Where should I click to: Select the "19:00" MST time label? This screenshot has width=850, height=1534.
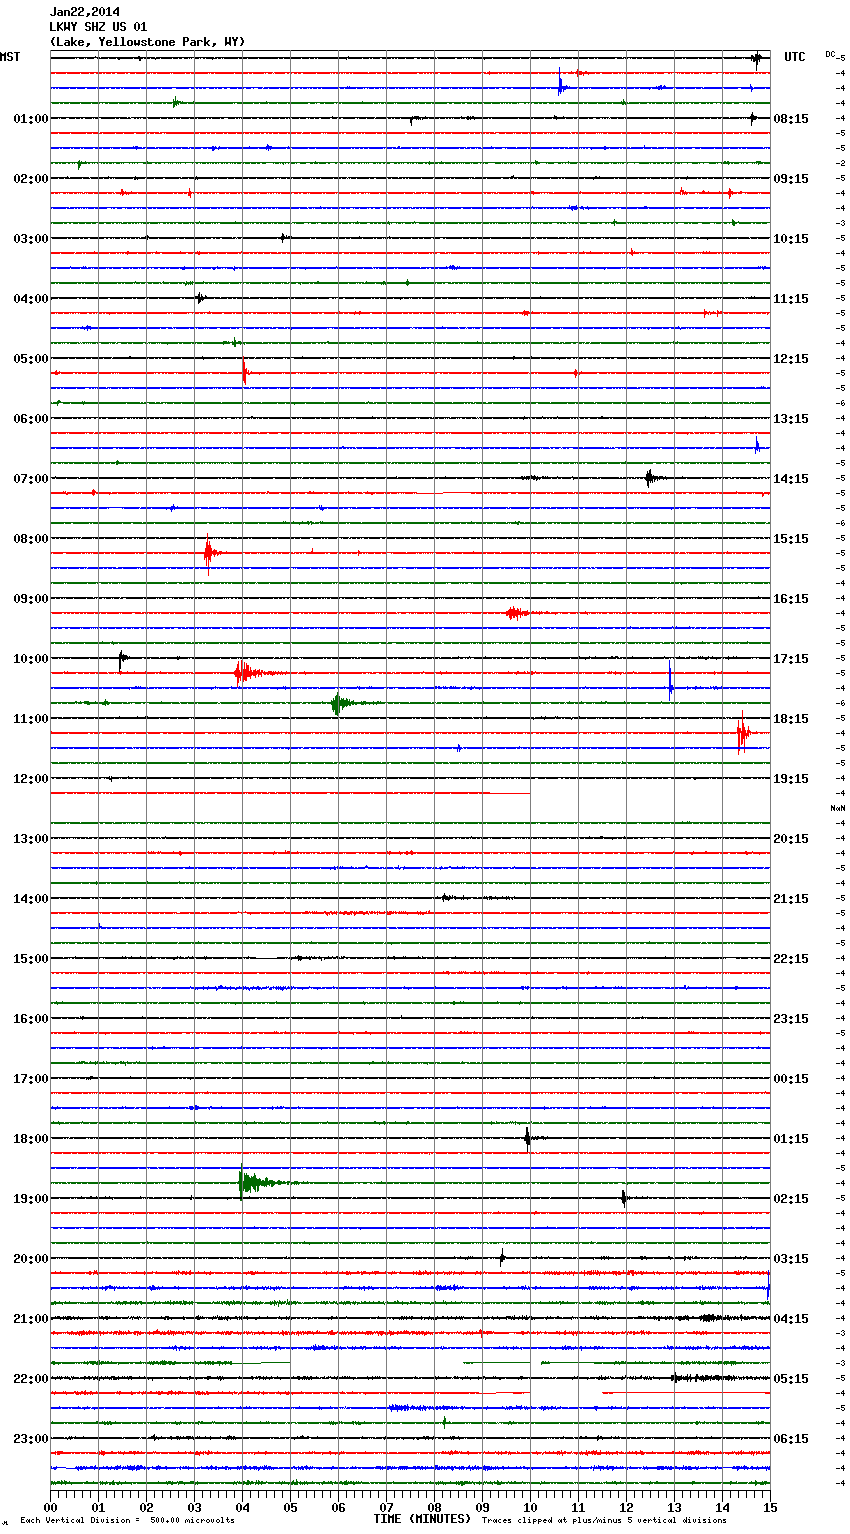click(31, 1199)
